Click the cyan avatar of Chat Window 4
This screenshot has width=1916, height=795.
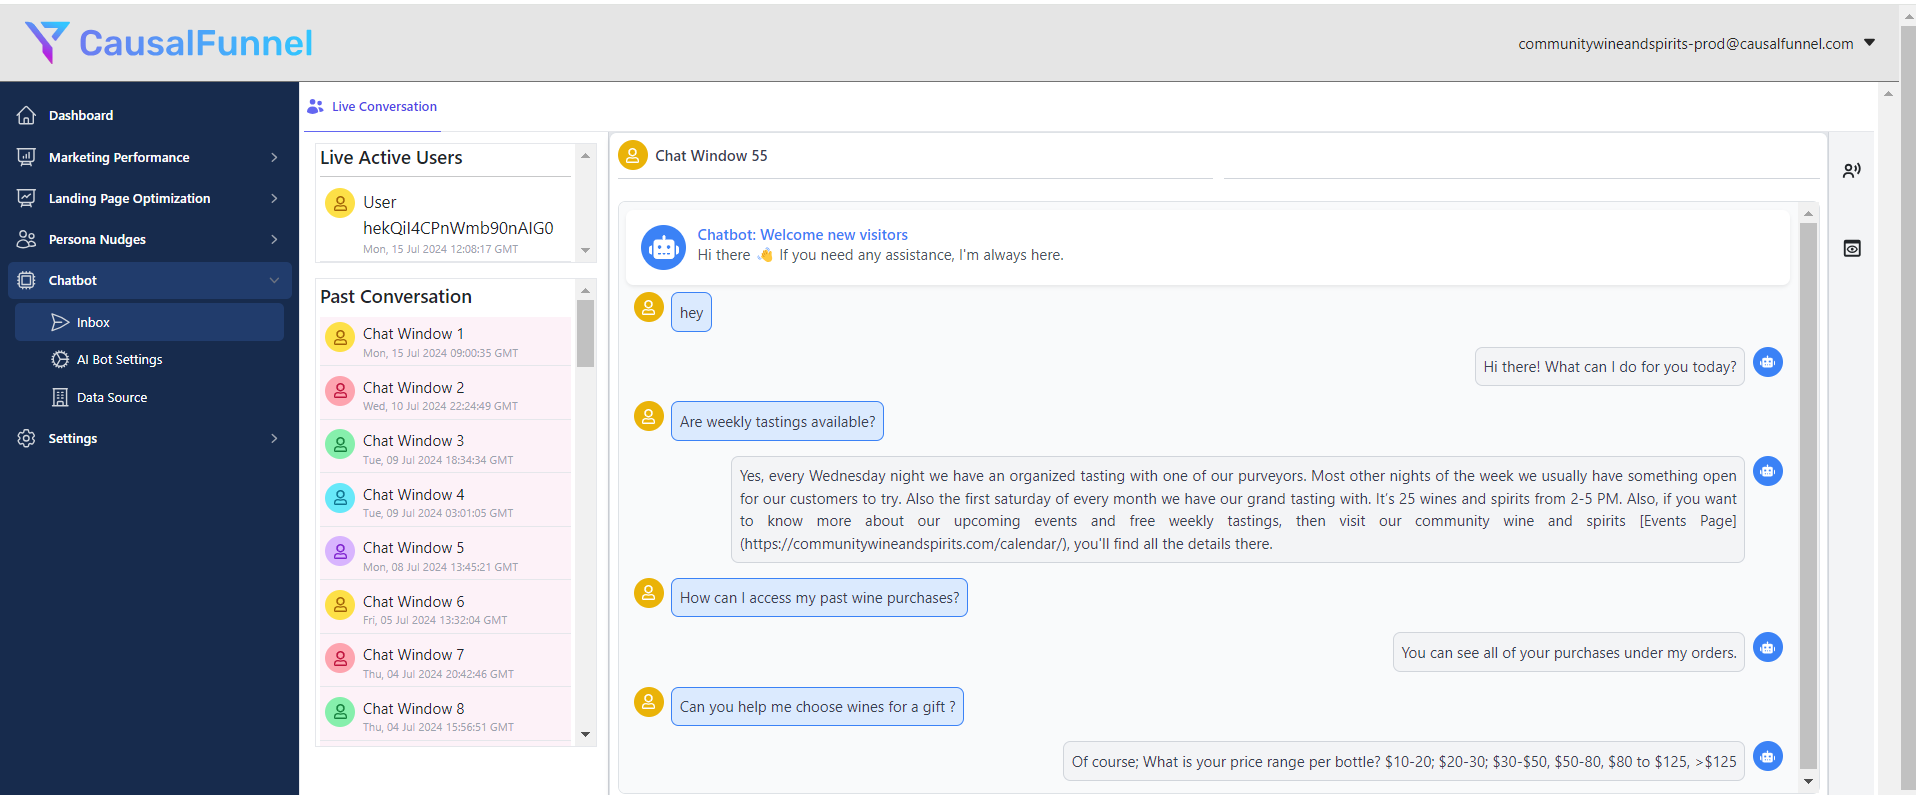tap(340, 498)
